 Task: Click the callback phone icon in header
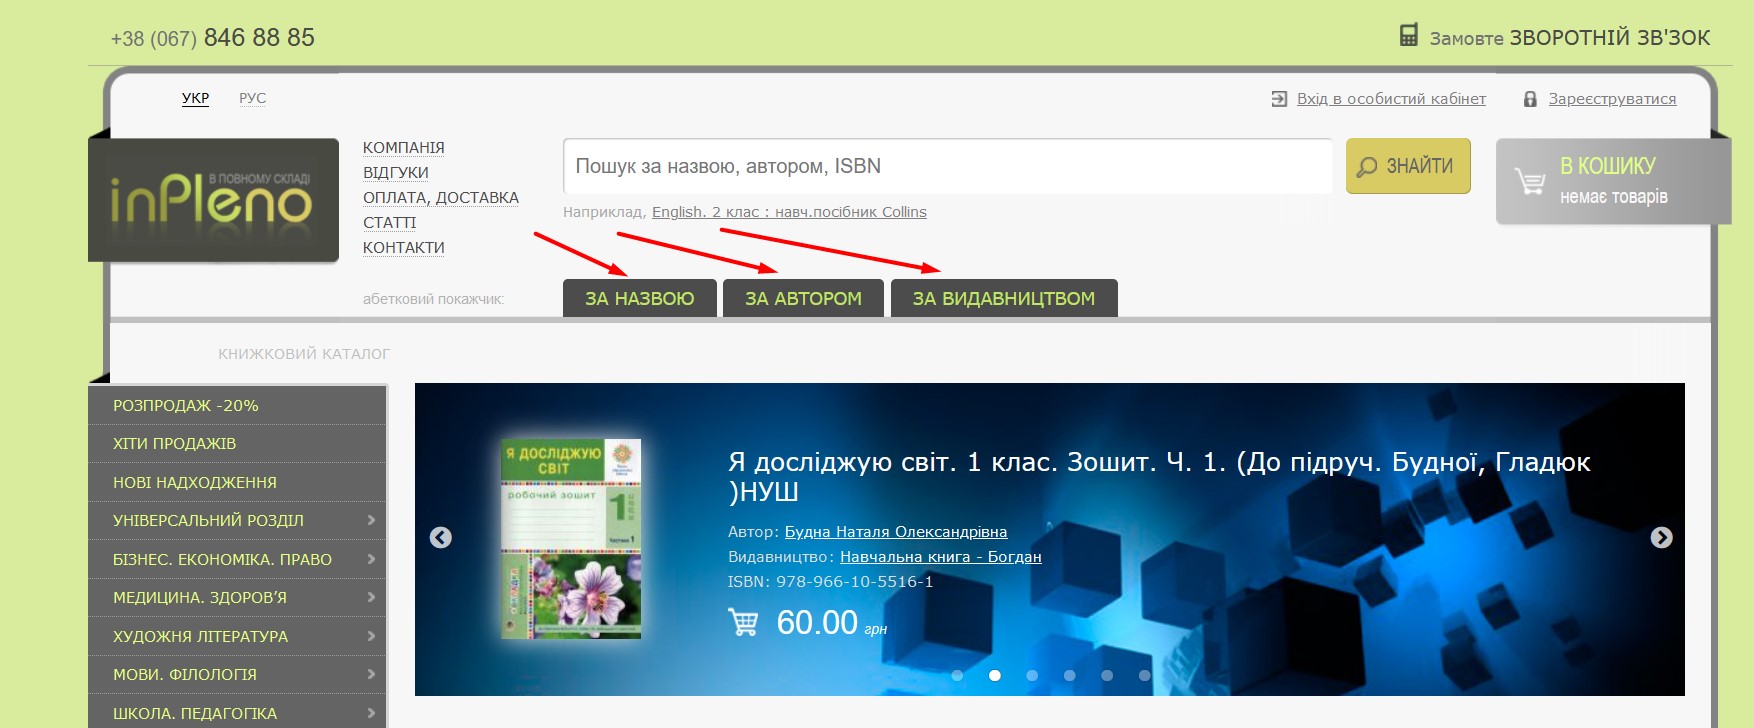[x=1408, y=36]
